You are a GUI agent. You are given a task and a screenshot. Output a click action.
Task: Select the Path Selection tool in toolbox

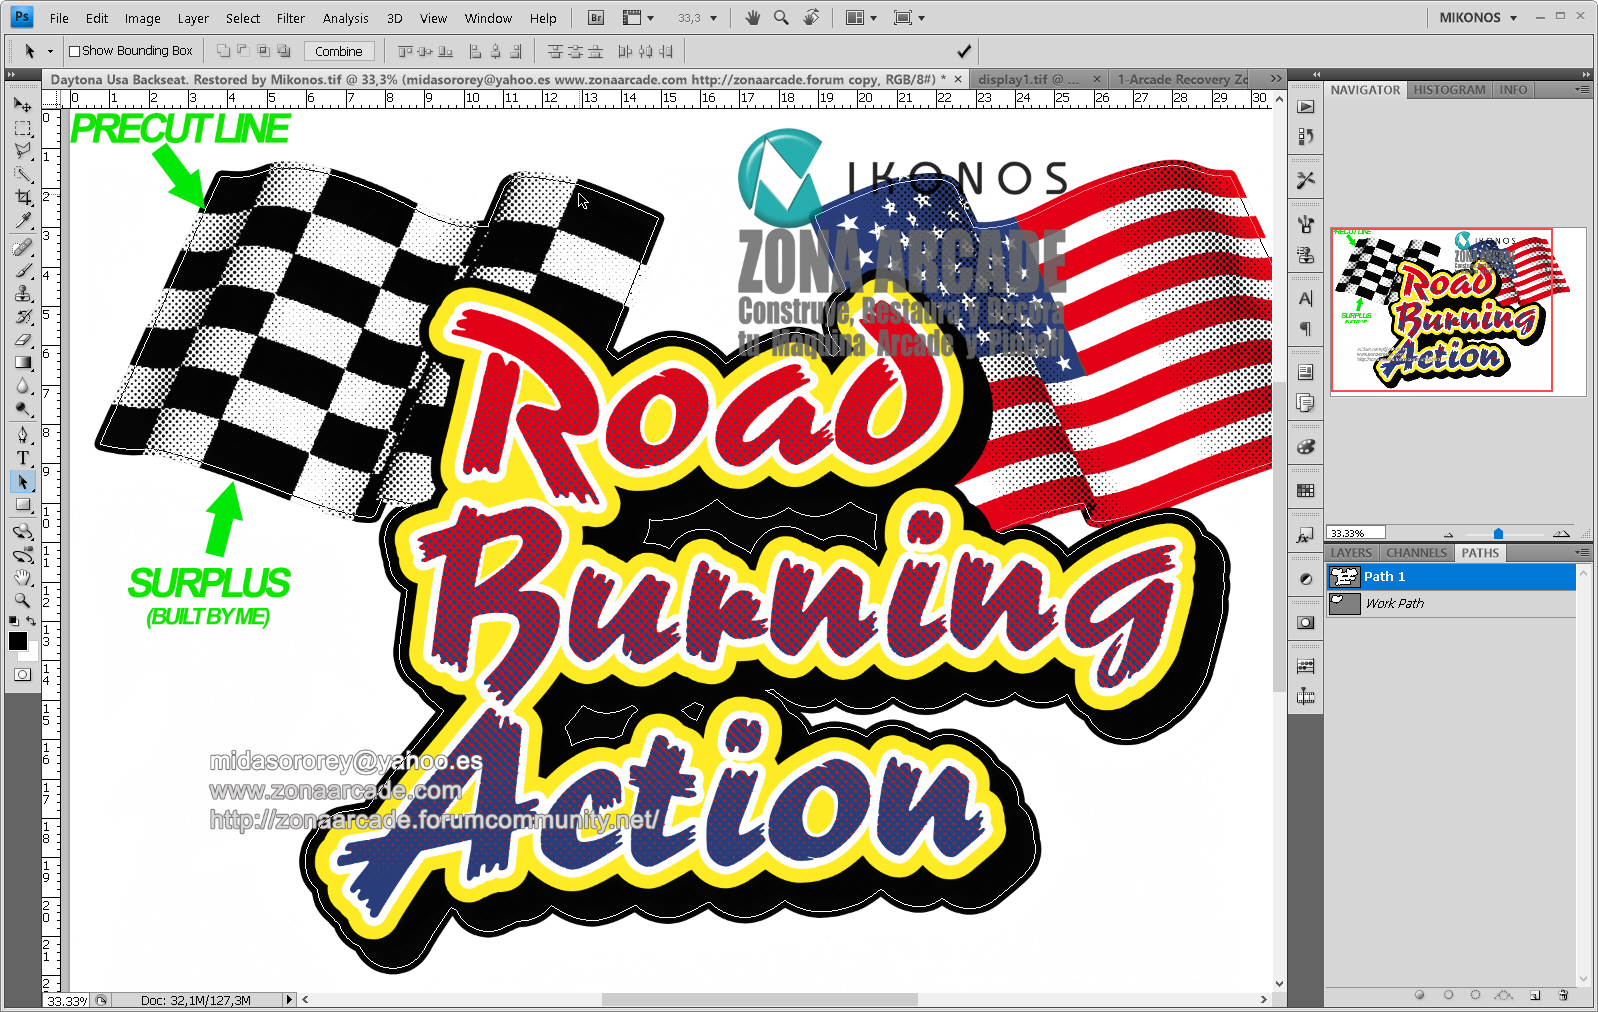(x=22, y=482)
